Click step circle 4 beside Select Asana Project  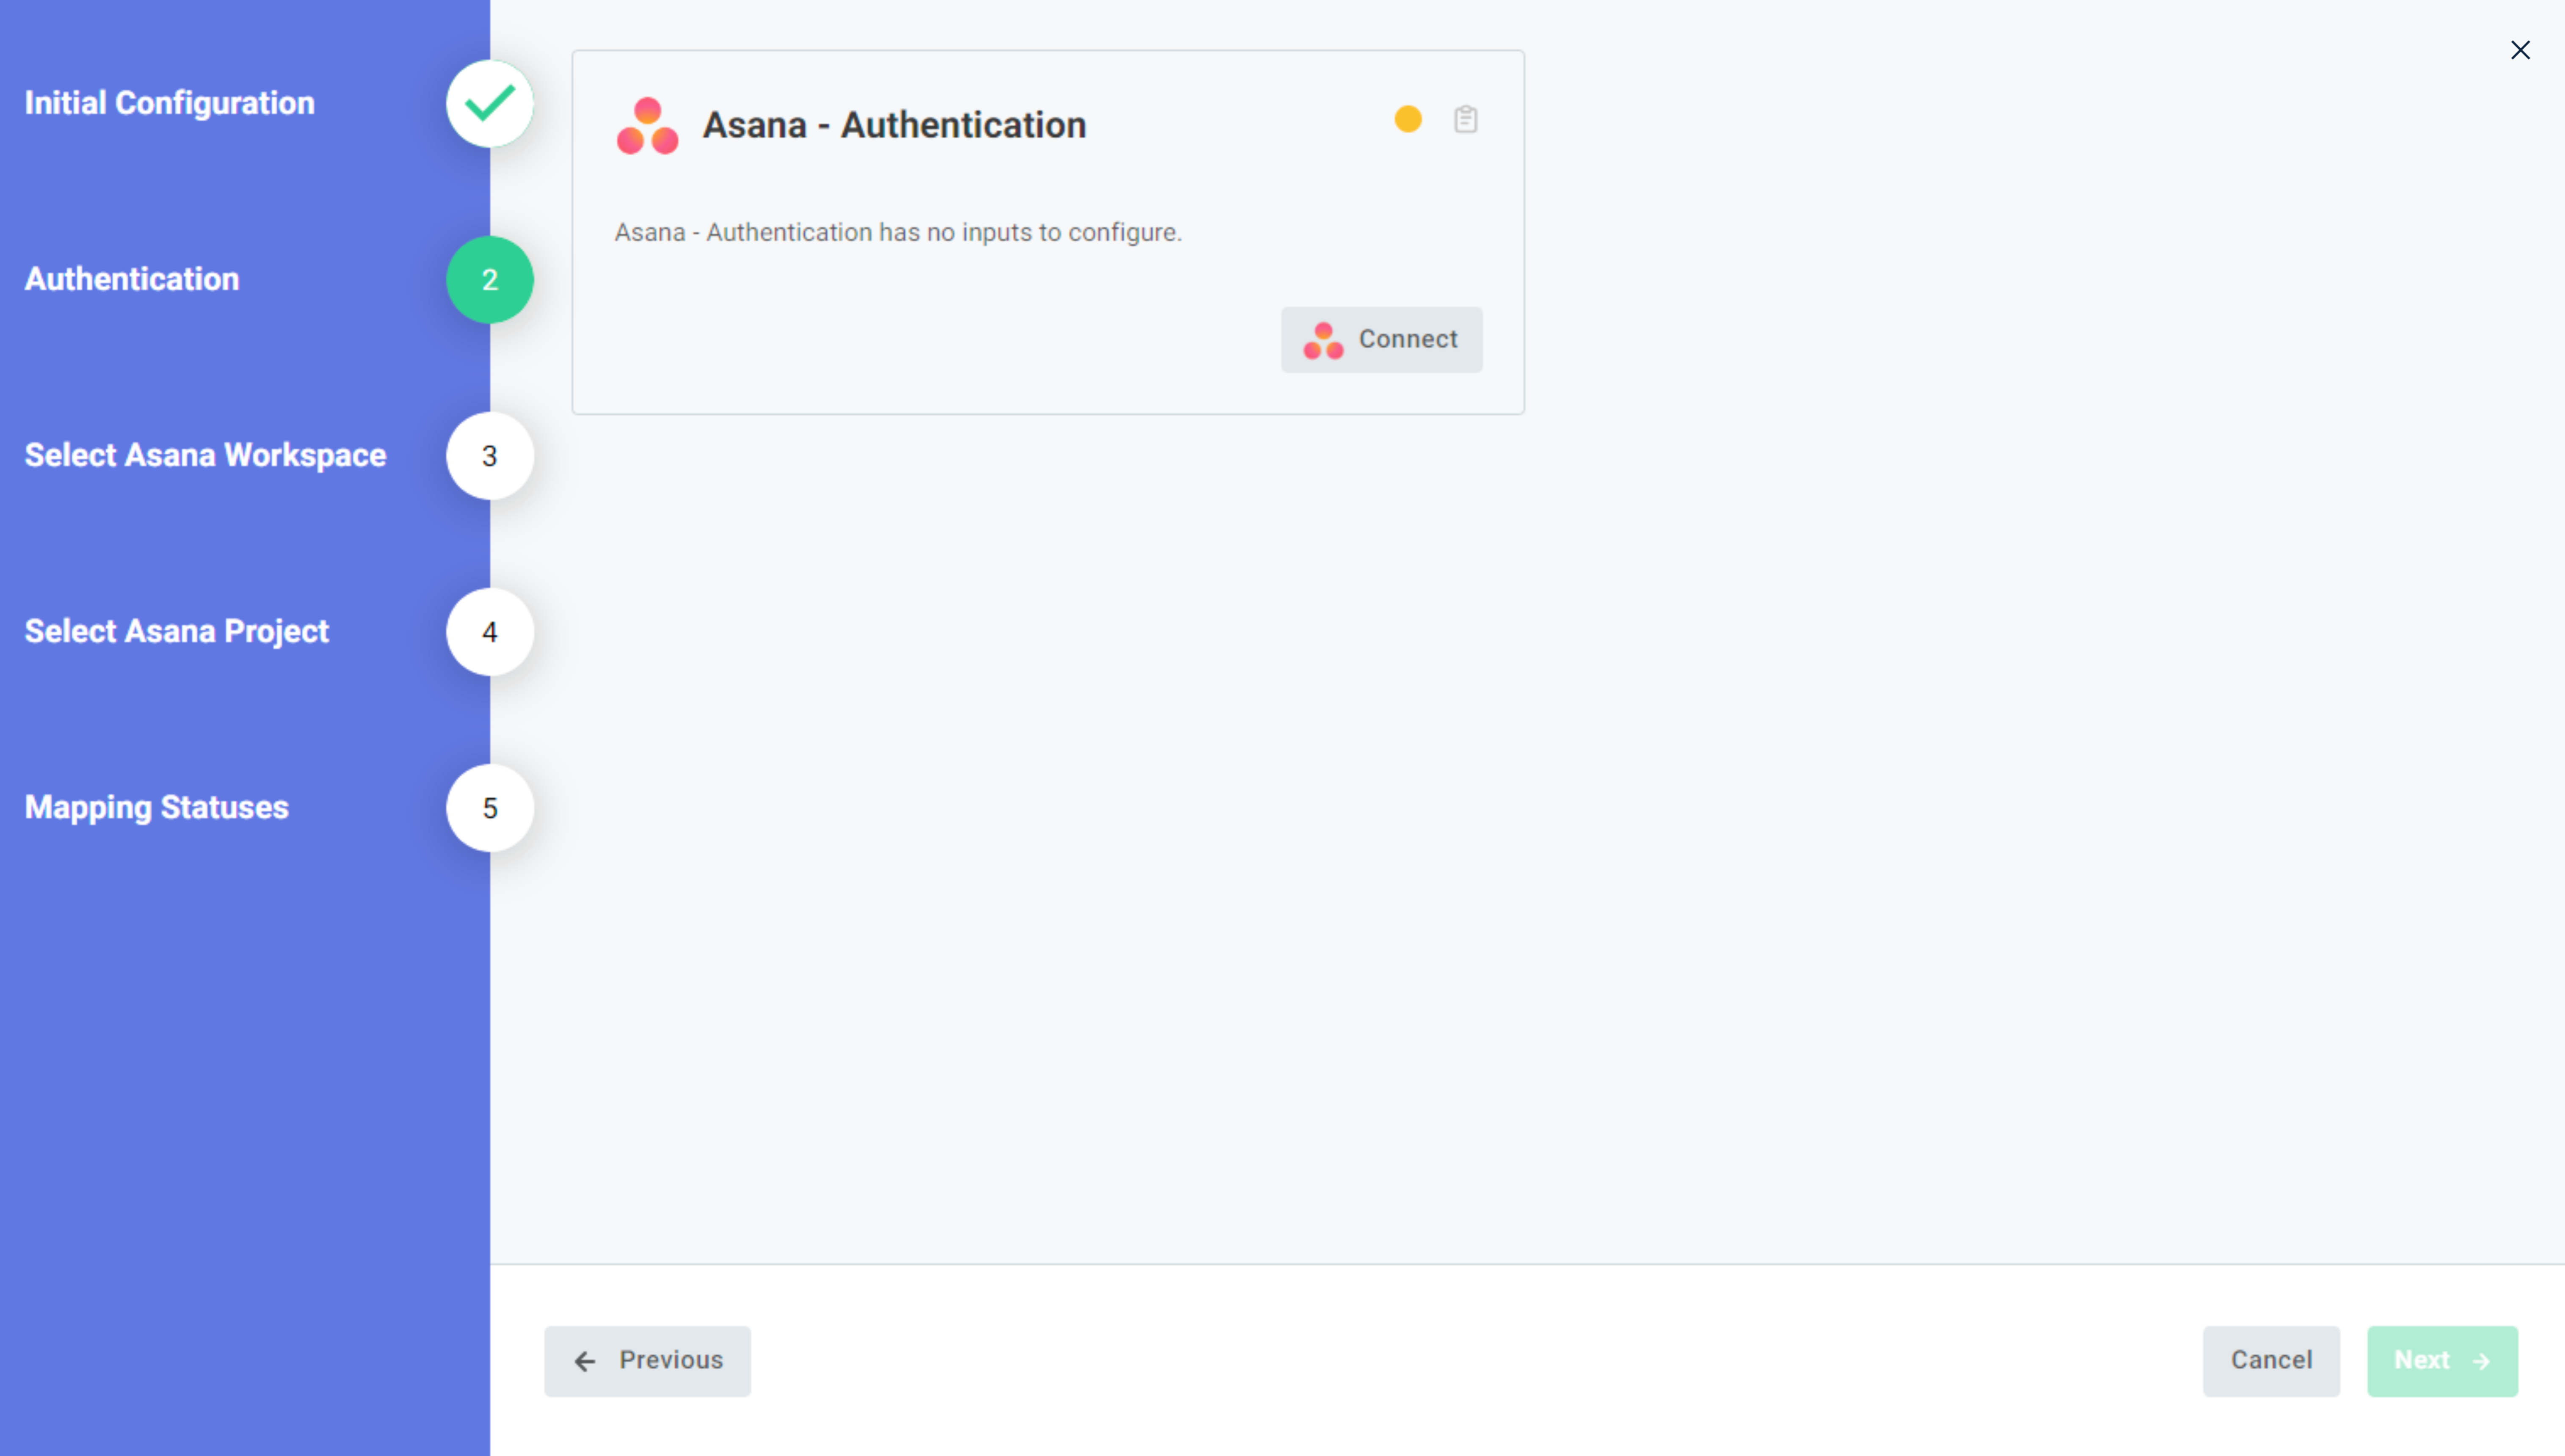[x=489, y=632]
